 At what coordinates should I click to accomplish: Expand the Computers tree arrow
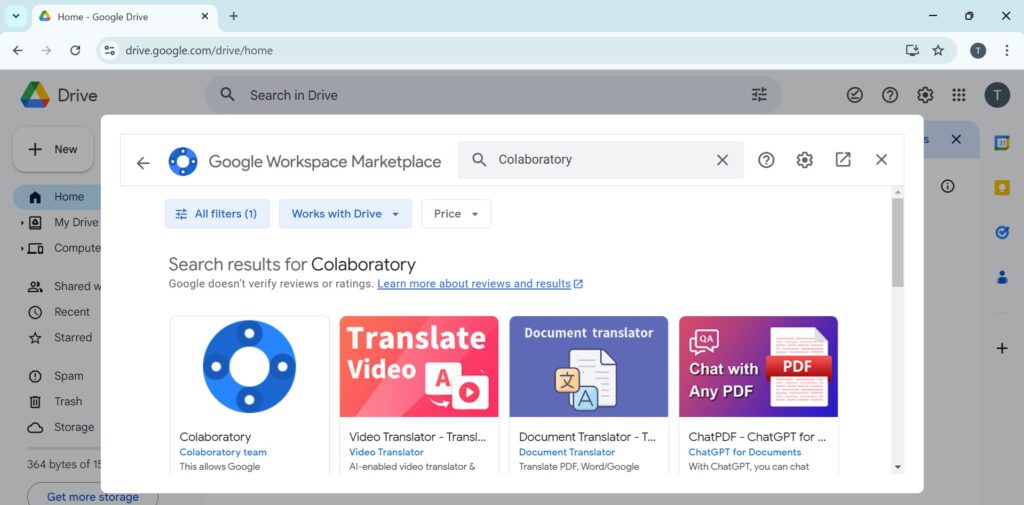pos(22,248)
